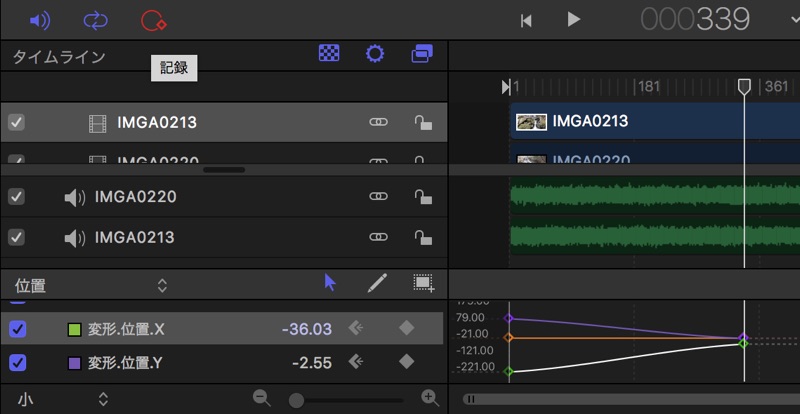Add keyframe diamond for 変形.位置.Y
The image size is (800, 414).
(x=406, y=362)
